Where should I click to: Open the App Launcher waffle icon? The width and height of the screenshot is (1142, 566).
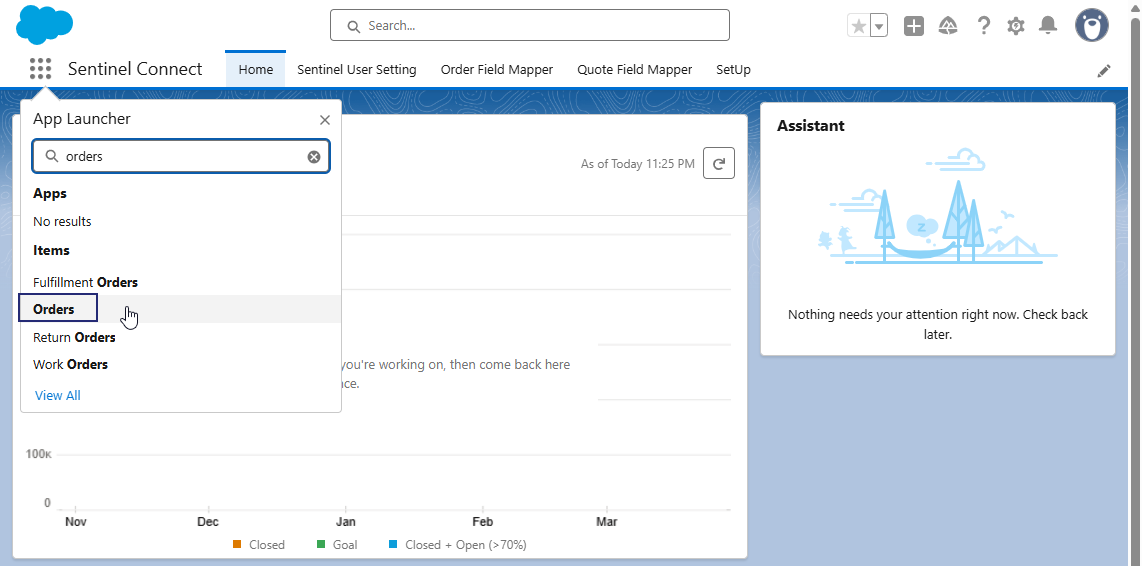click(x=40, y=69)
